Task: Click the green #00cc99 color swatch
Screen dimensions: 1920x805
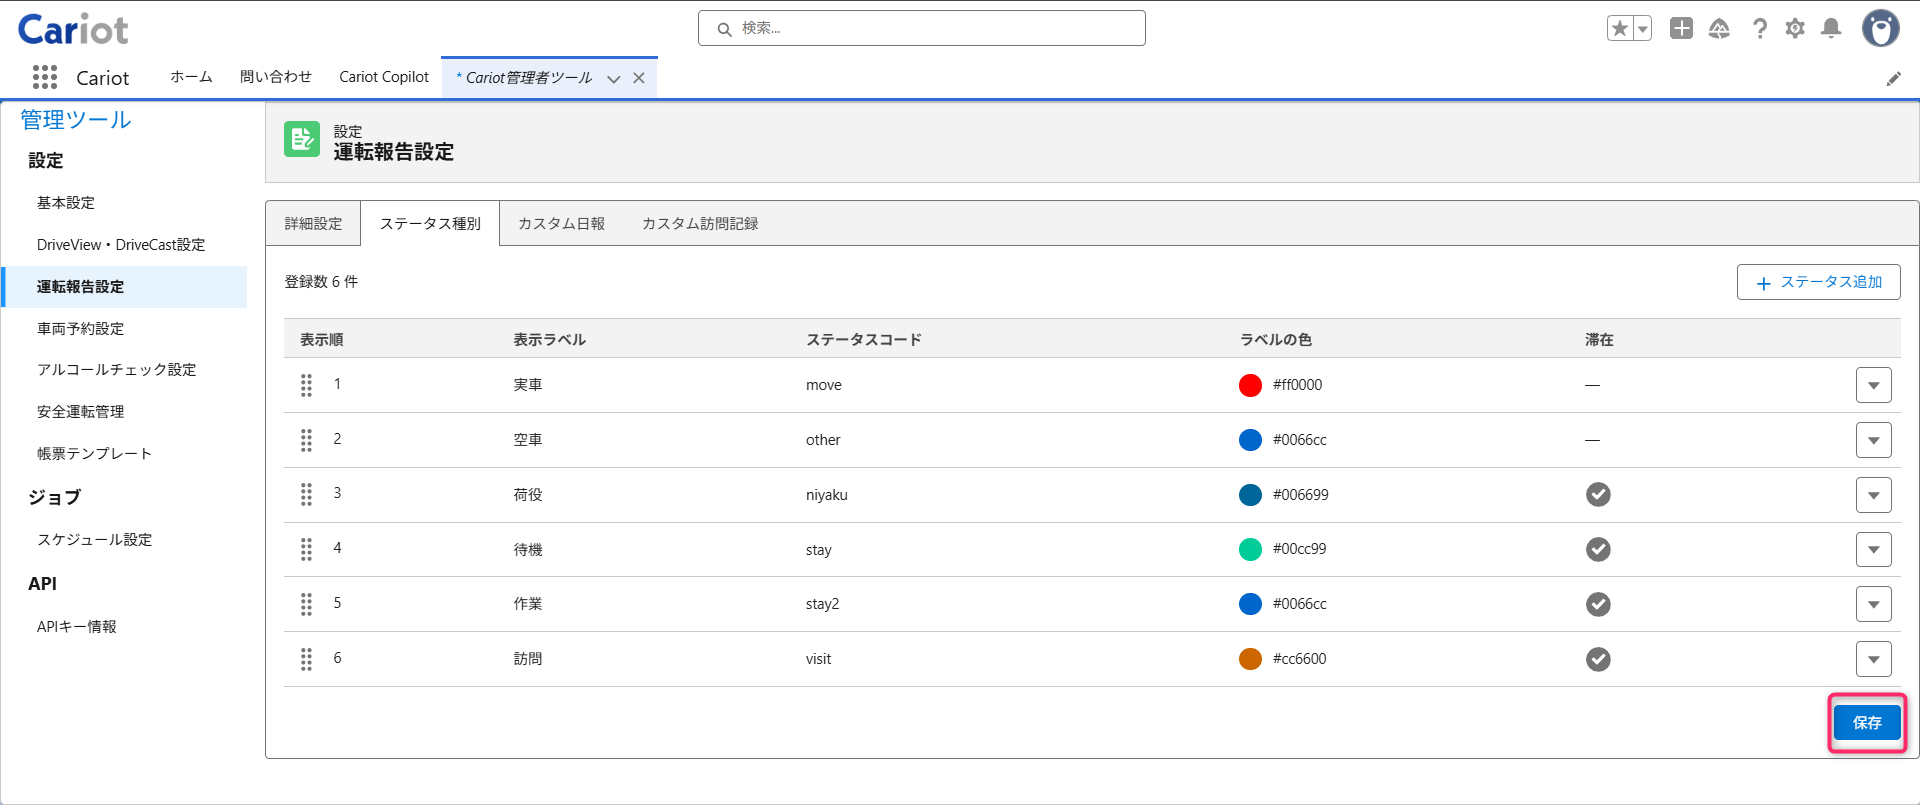Action: 1250,549
